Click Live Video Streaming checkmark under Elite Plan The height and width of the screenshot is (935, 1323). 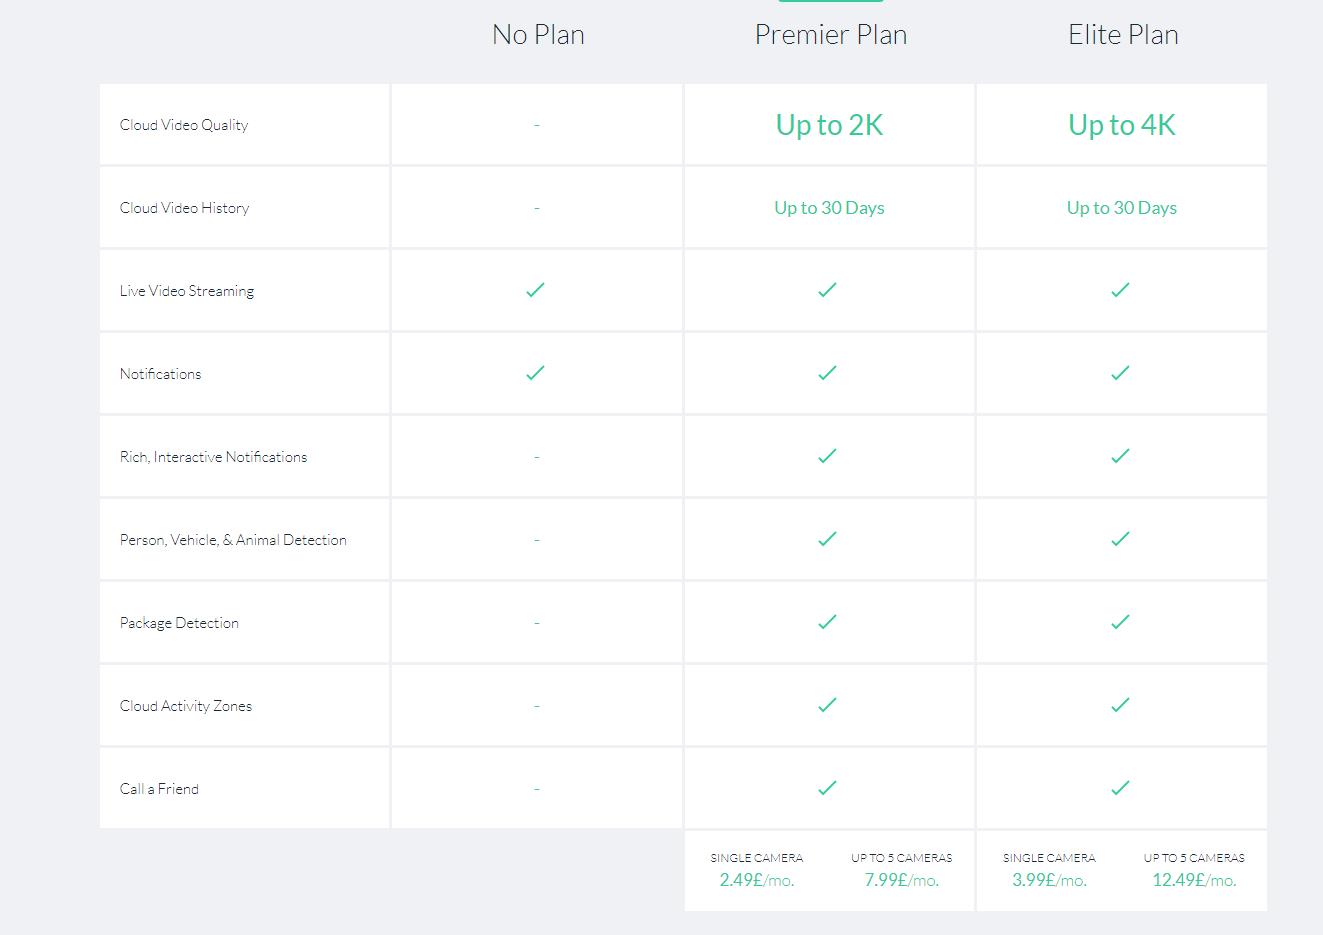[1120, 290]
